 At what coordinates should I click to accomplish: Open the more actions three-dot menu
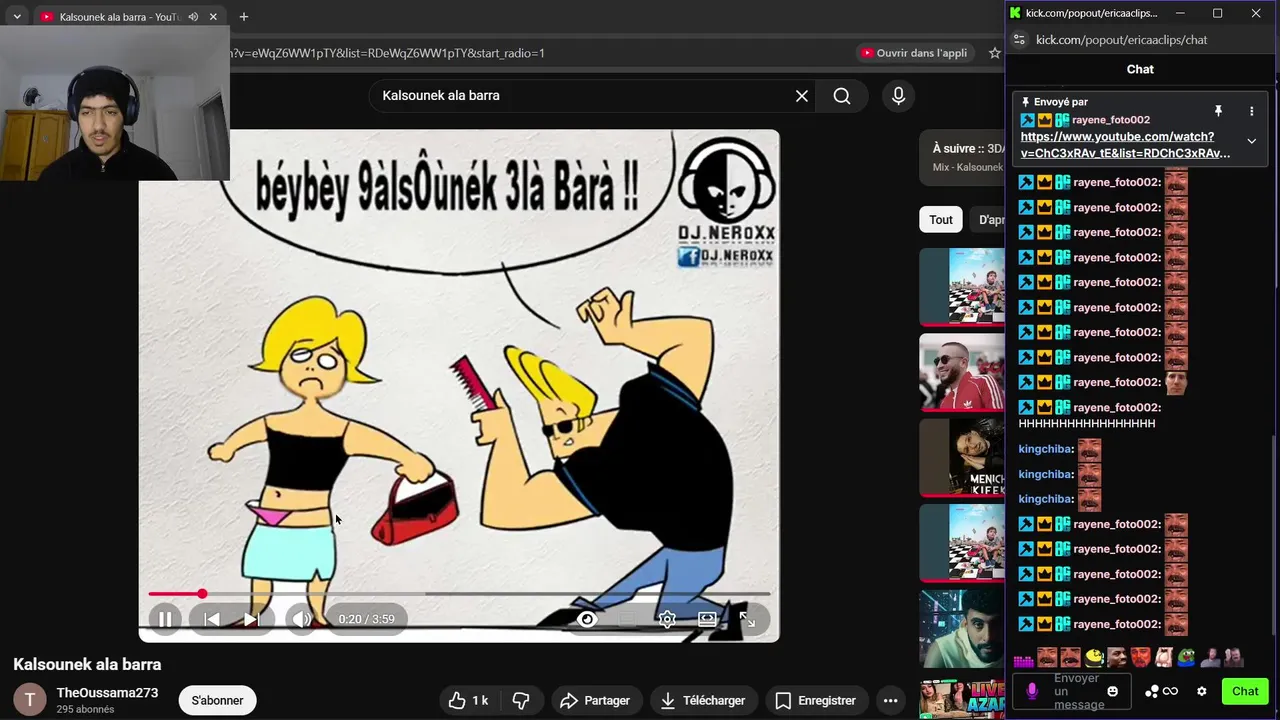[x=890, y=700]
